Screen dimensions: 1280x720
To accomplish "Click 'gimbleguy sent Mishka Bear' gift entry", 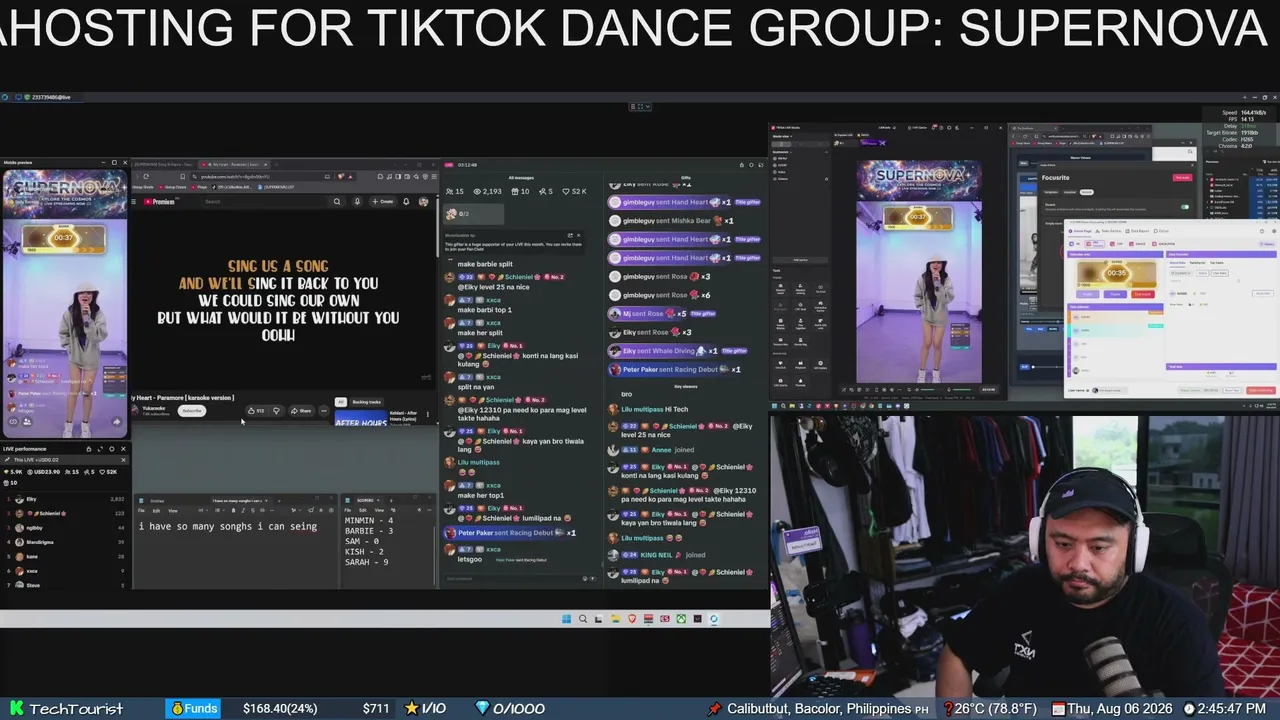I will tap(673, 221).
